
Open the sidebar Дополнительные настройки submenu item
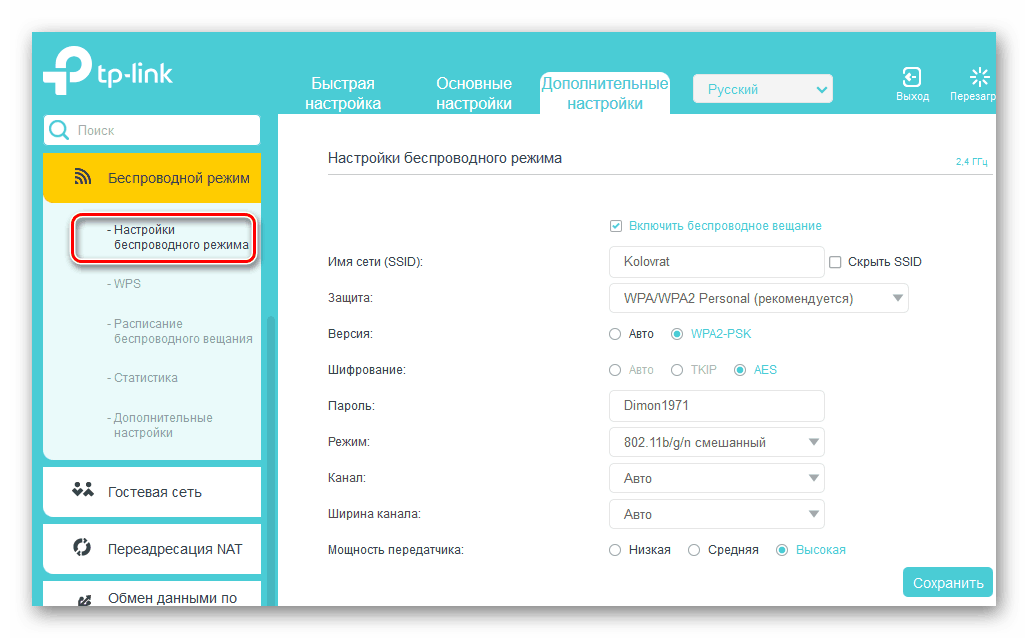(x=160, y=426)
